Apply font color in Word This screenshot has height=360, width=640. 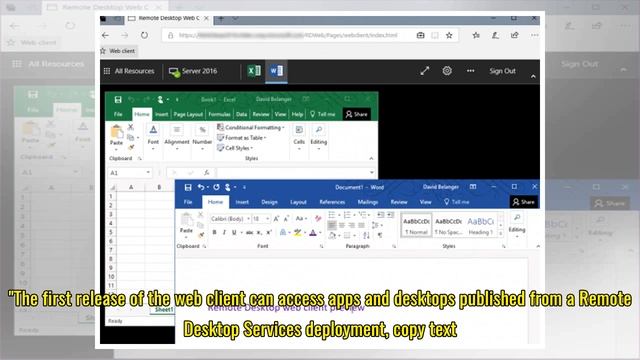tap(313, 233)
